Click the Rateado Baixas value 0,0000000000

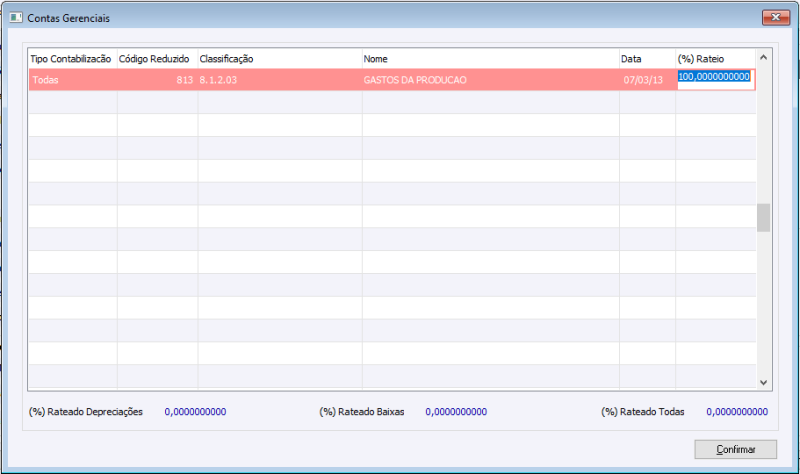tap(456, 412)
